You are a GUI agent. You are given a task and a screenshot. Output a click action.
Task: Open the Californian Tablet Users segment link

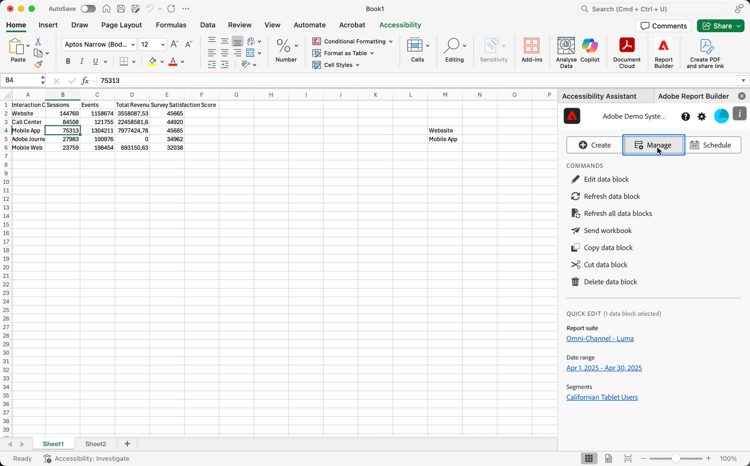click(x=602, y=397)
